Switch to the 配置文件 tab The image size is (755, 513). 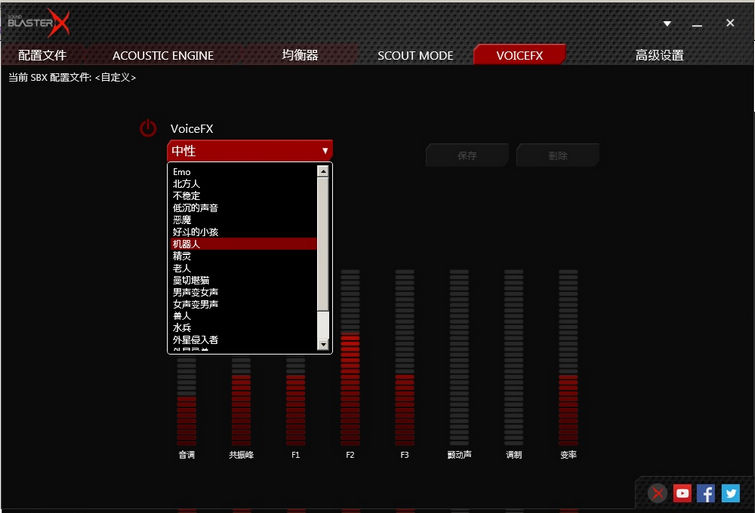click(42, 55)
